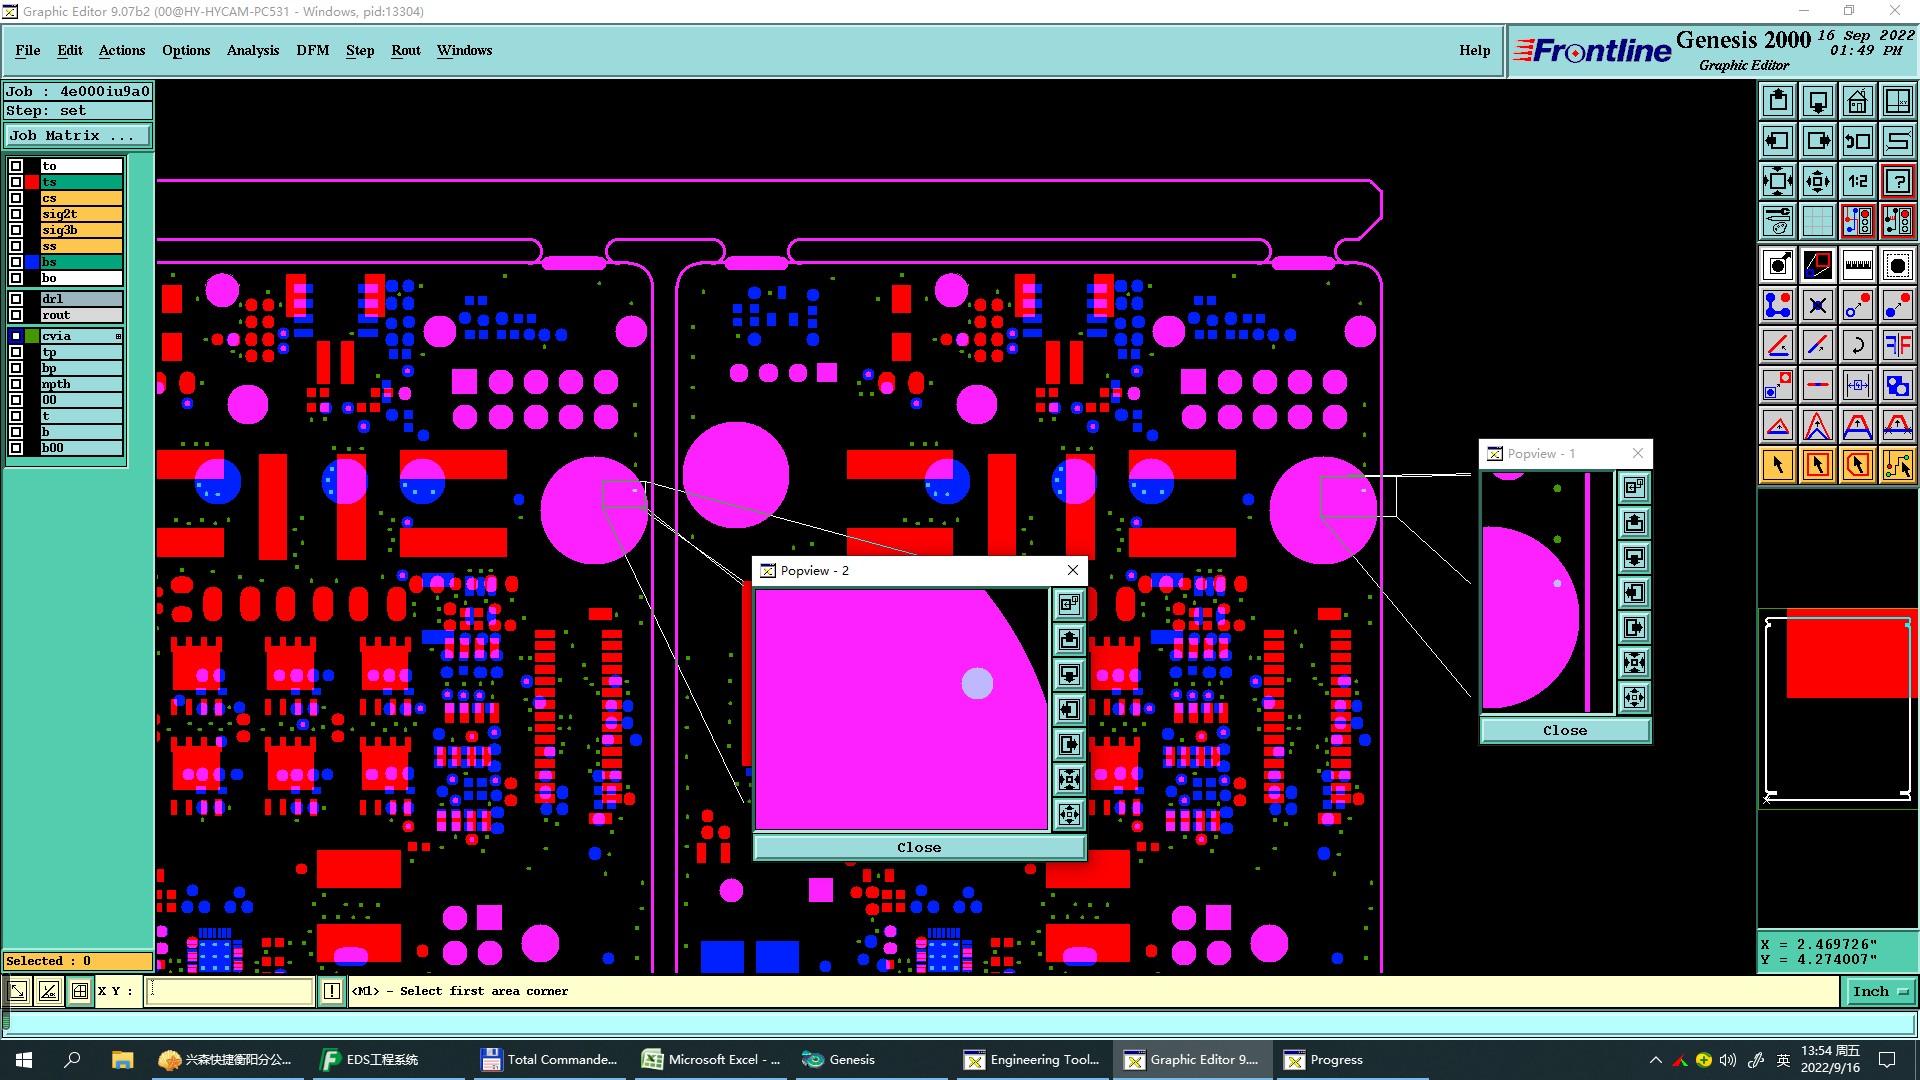
Task: Click the Job Matrix button
Action: 78,136
